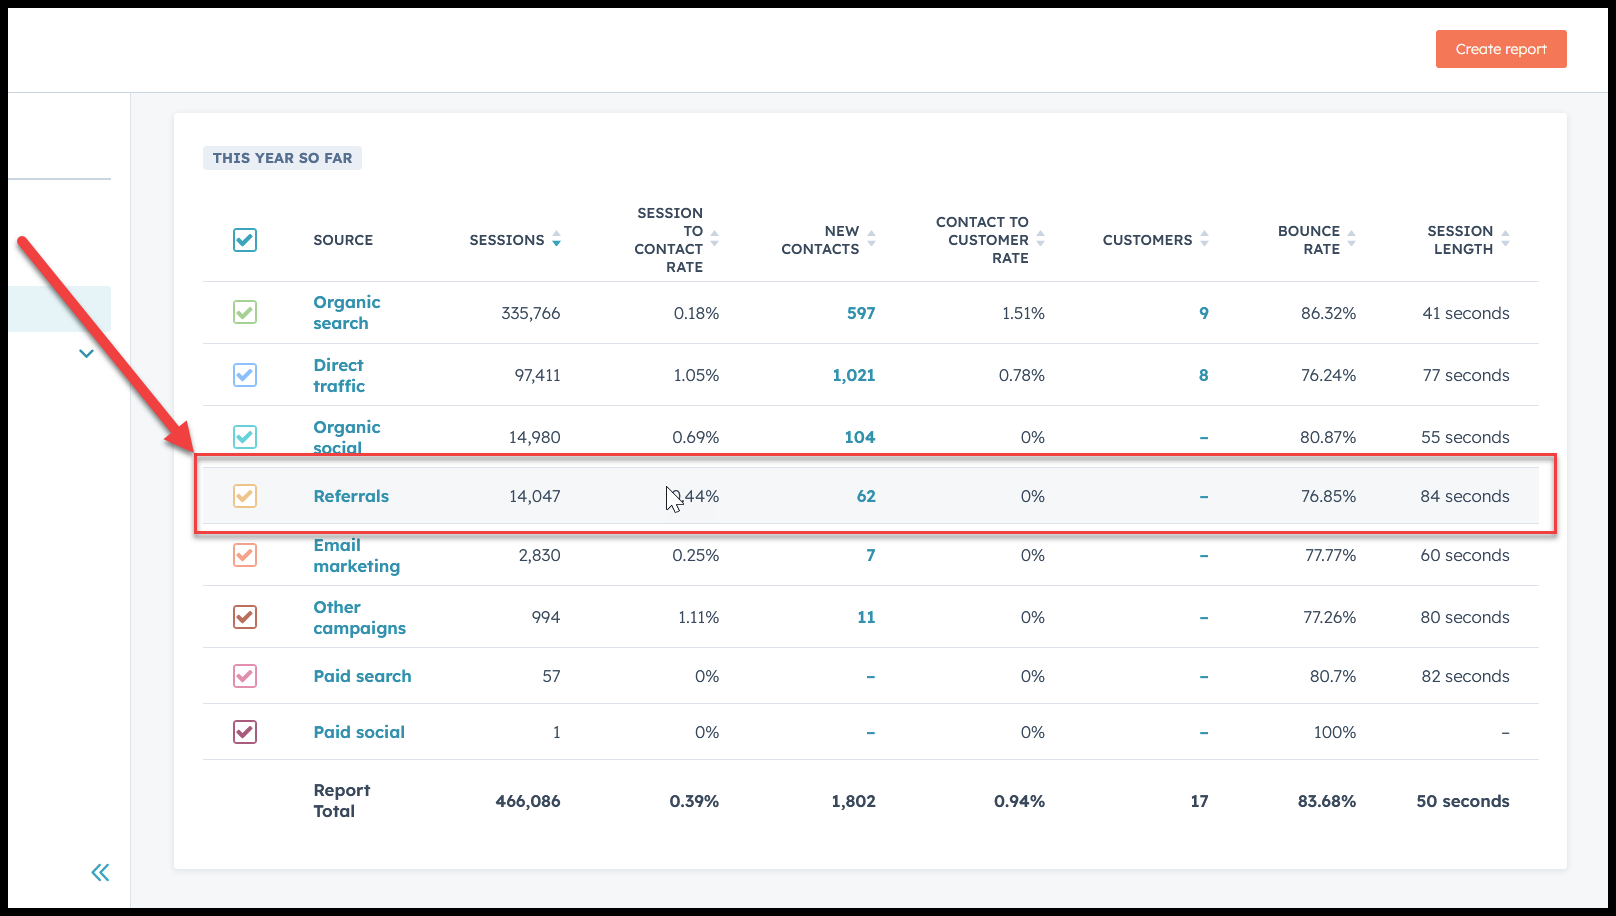Open the Direct traffic source link

click(338, 375)
